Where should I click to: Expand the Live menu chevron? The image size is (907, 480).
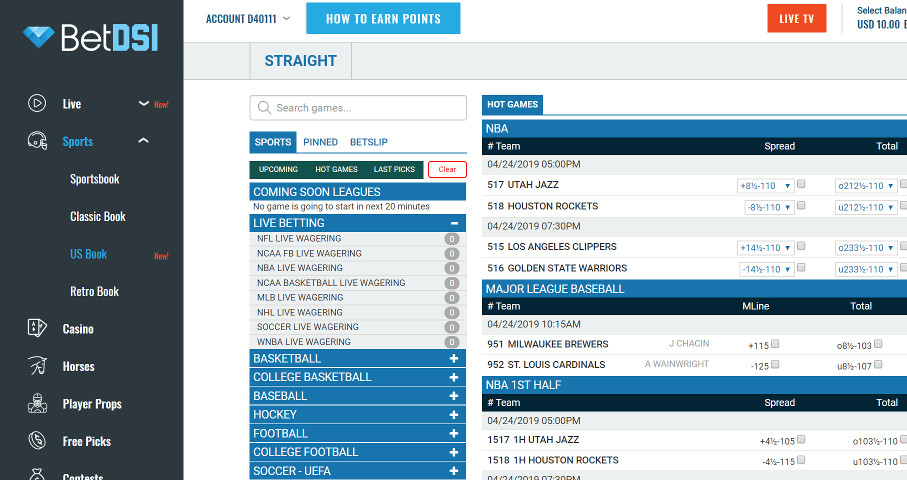144,104
